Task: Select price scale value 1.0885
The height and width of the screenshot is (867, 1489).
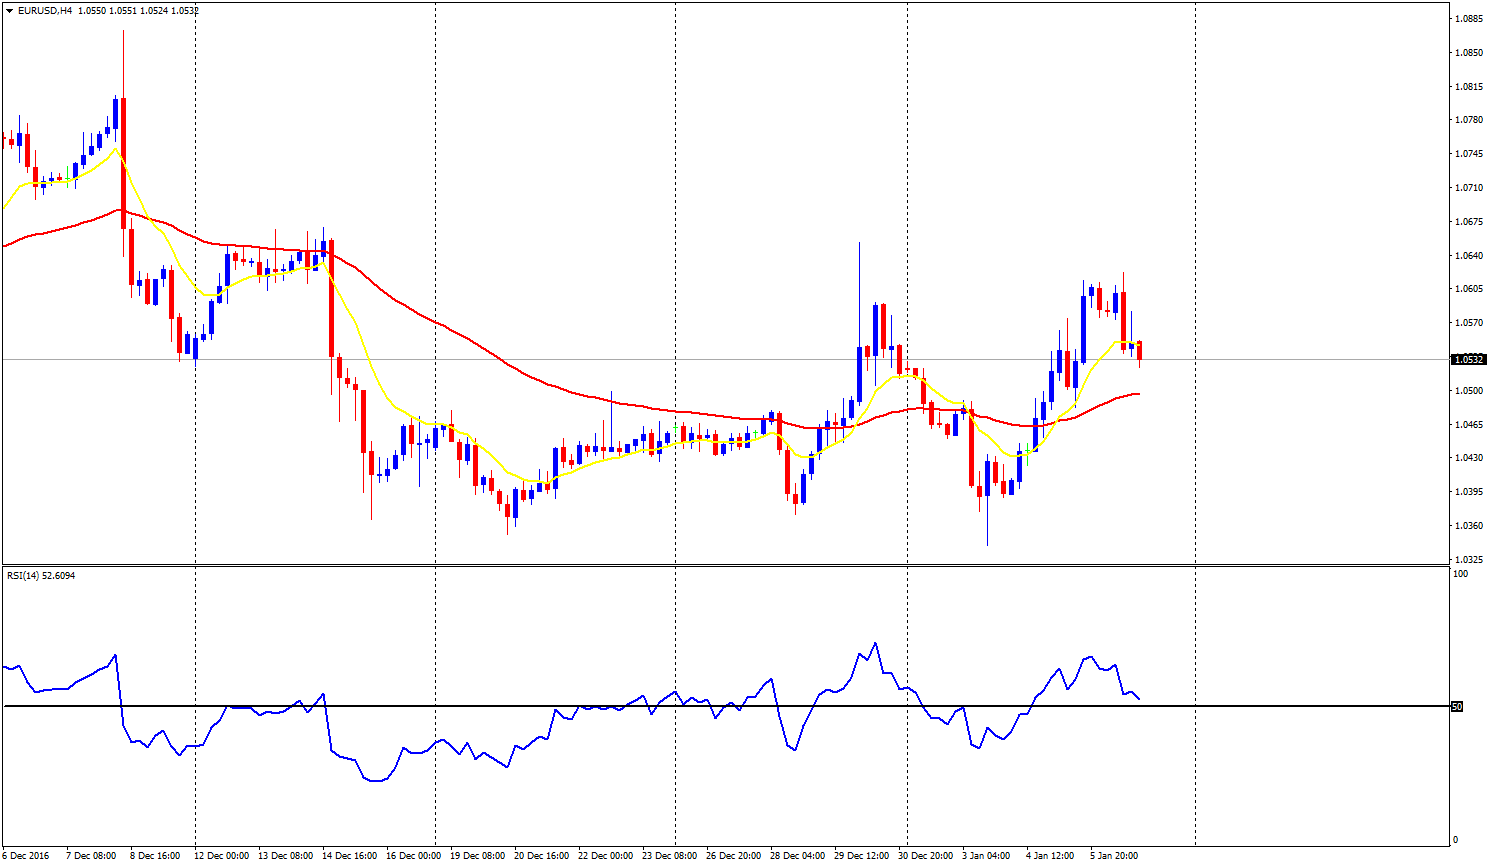Action: (x=1469, y=19)
